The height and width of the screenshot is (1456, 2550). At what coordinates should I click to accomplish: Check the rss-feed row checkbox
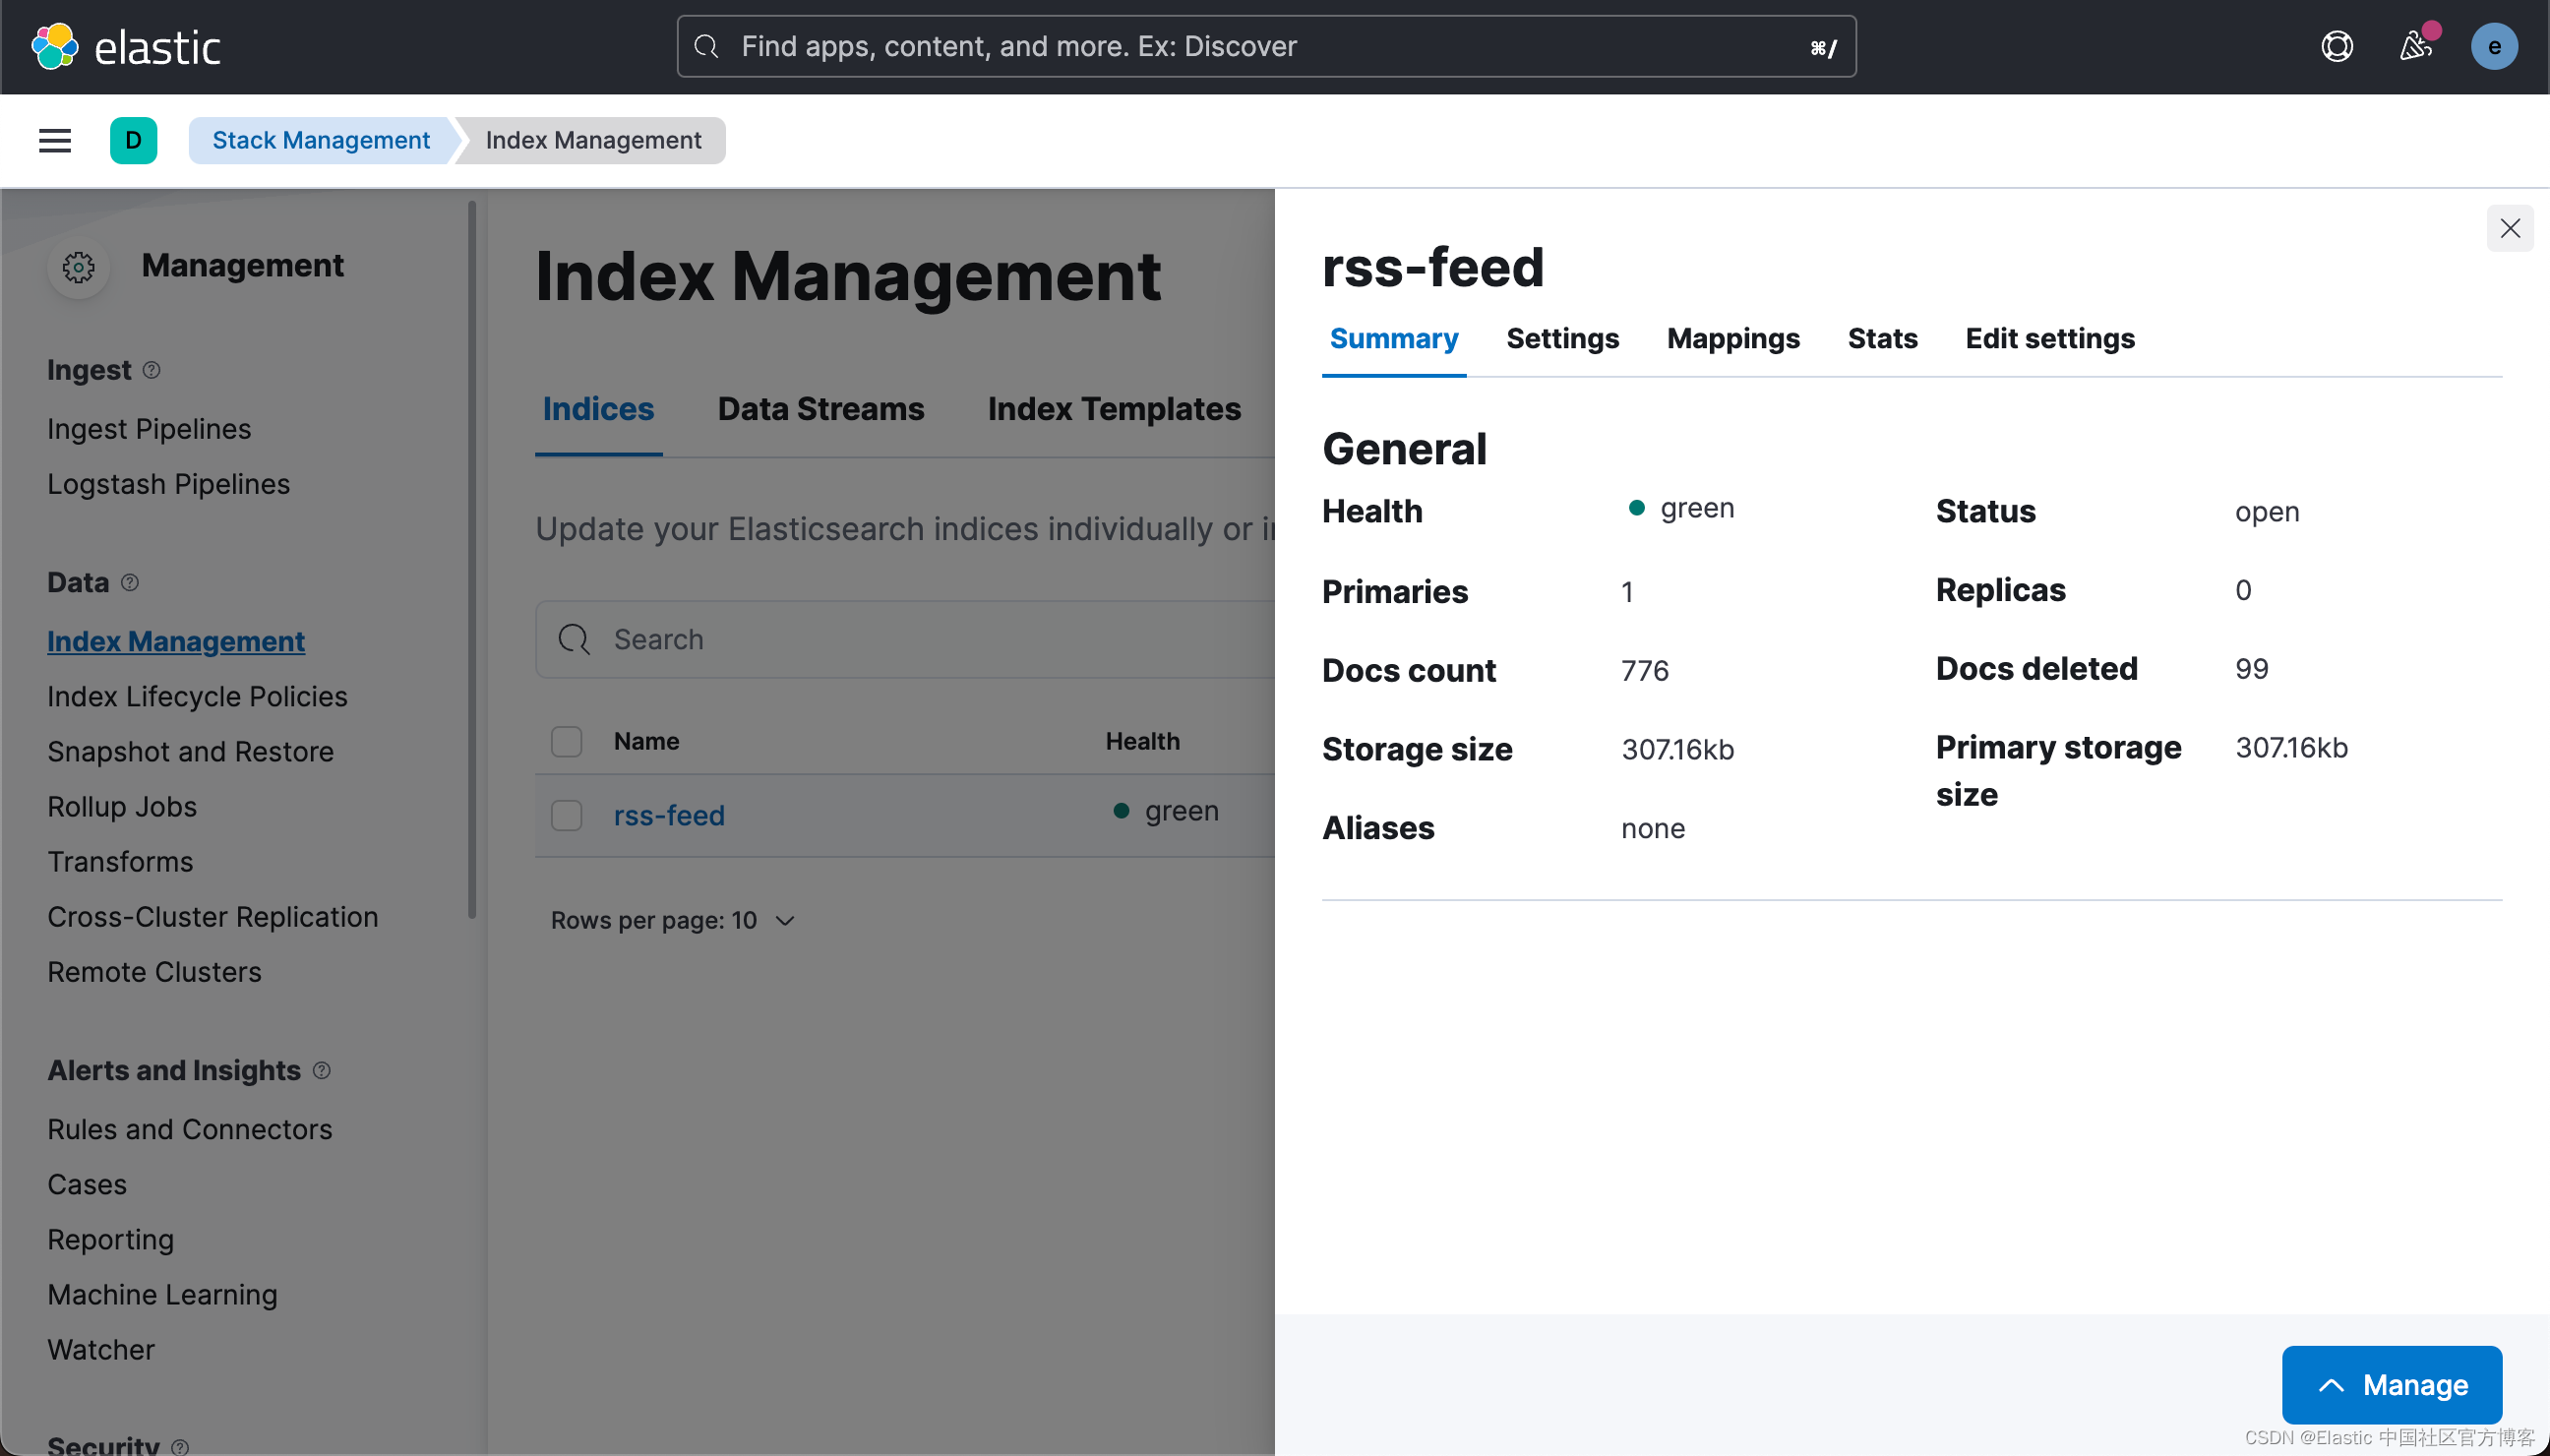[x=566, y=815]
